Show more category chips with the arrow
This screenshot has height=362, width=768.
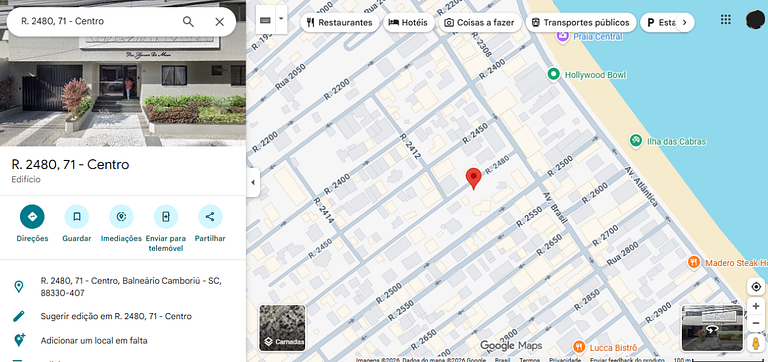[x=685, y=23]
